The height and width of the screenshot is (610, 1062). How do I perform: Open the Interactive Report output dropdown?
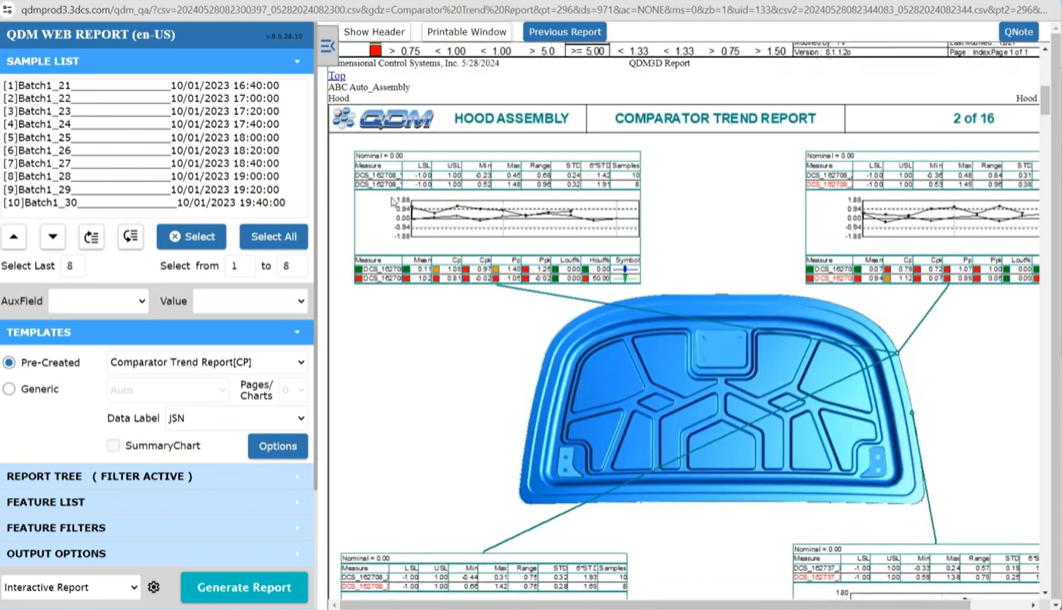pyautogui.click(x=70, y=587)
